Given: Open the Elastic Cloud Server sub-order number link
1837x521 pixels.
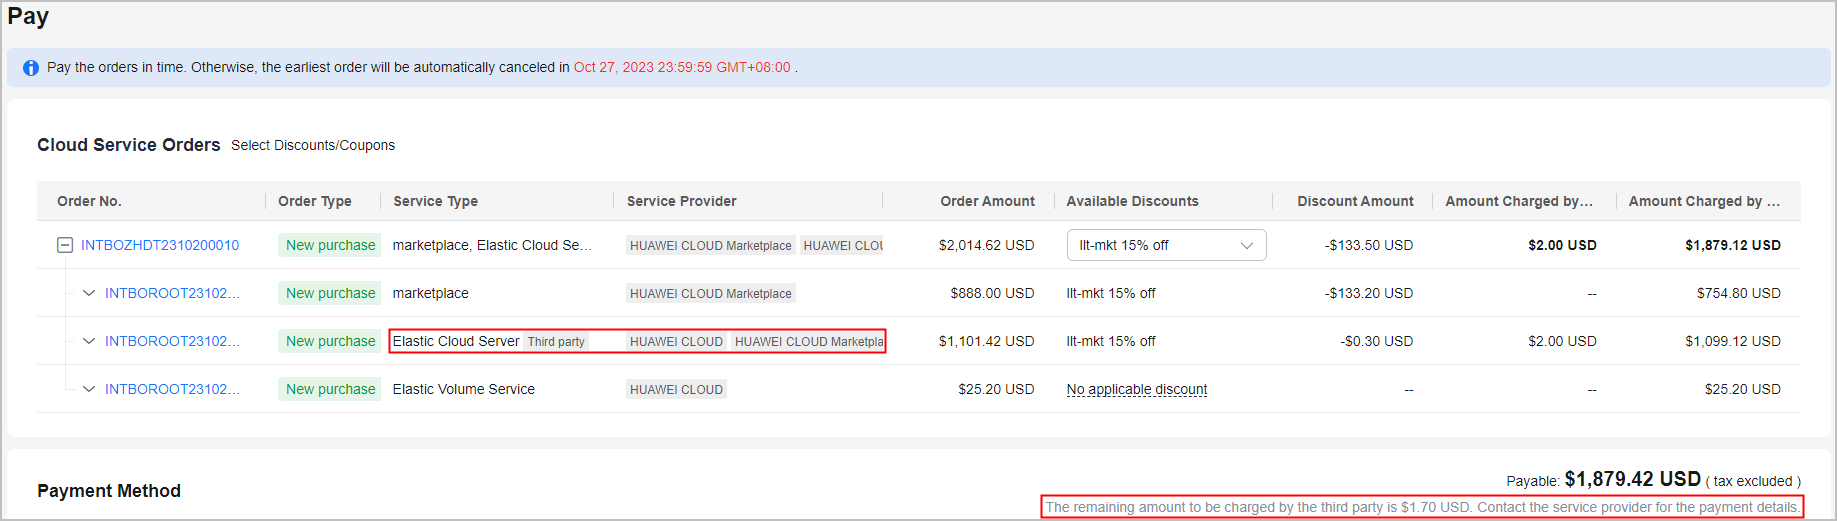Looking at the screenshot, I should [172, 341].
